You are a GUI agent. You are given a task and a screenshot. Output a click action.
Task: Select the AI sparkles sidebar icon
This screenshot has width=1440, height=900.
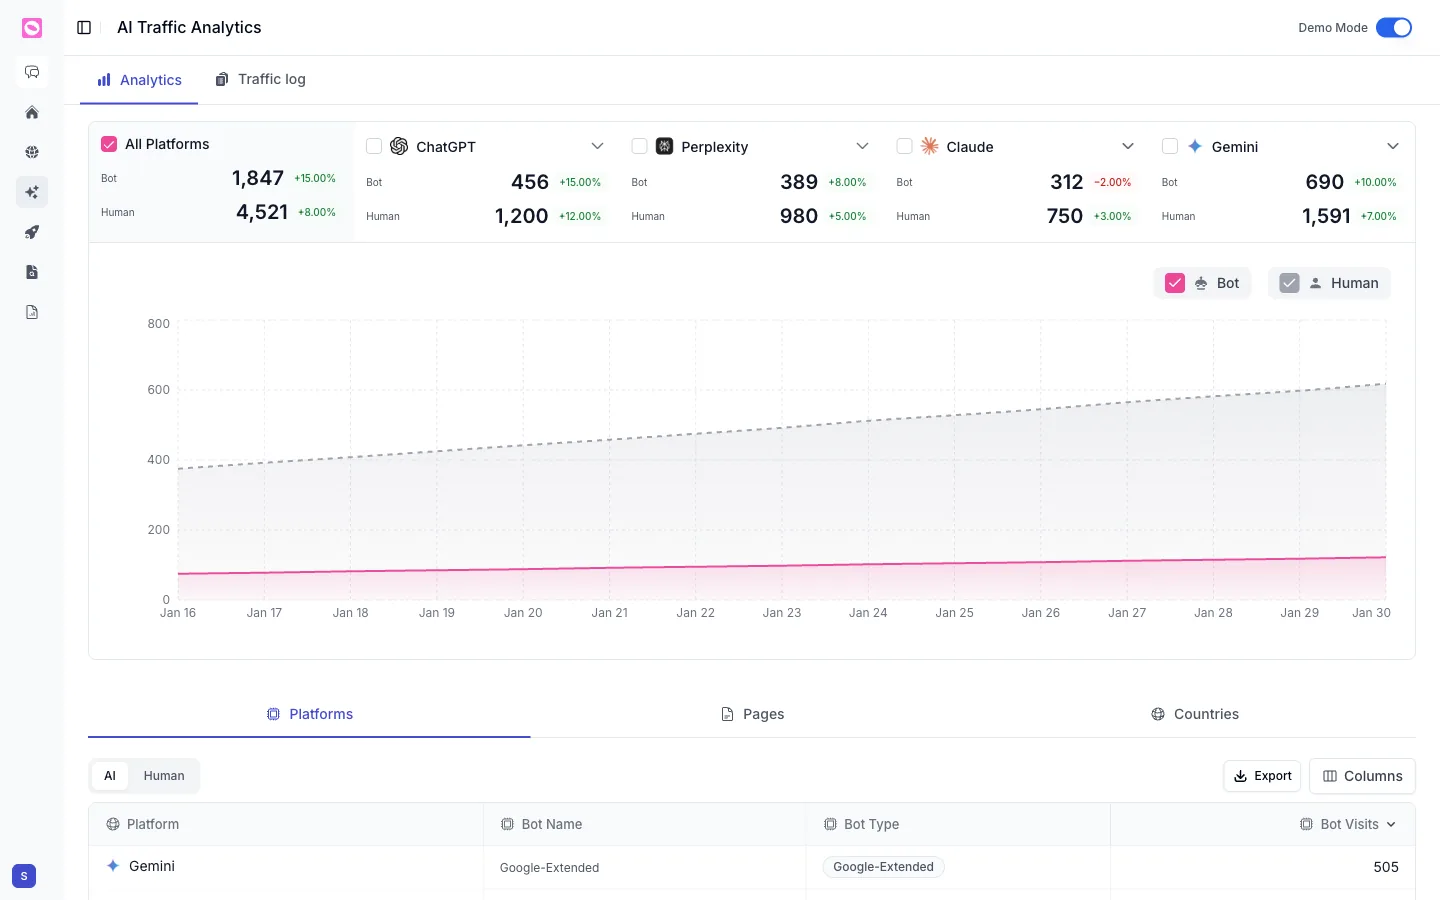coord(32,192)
